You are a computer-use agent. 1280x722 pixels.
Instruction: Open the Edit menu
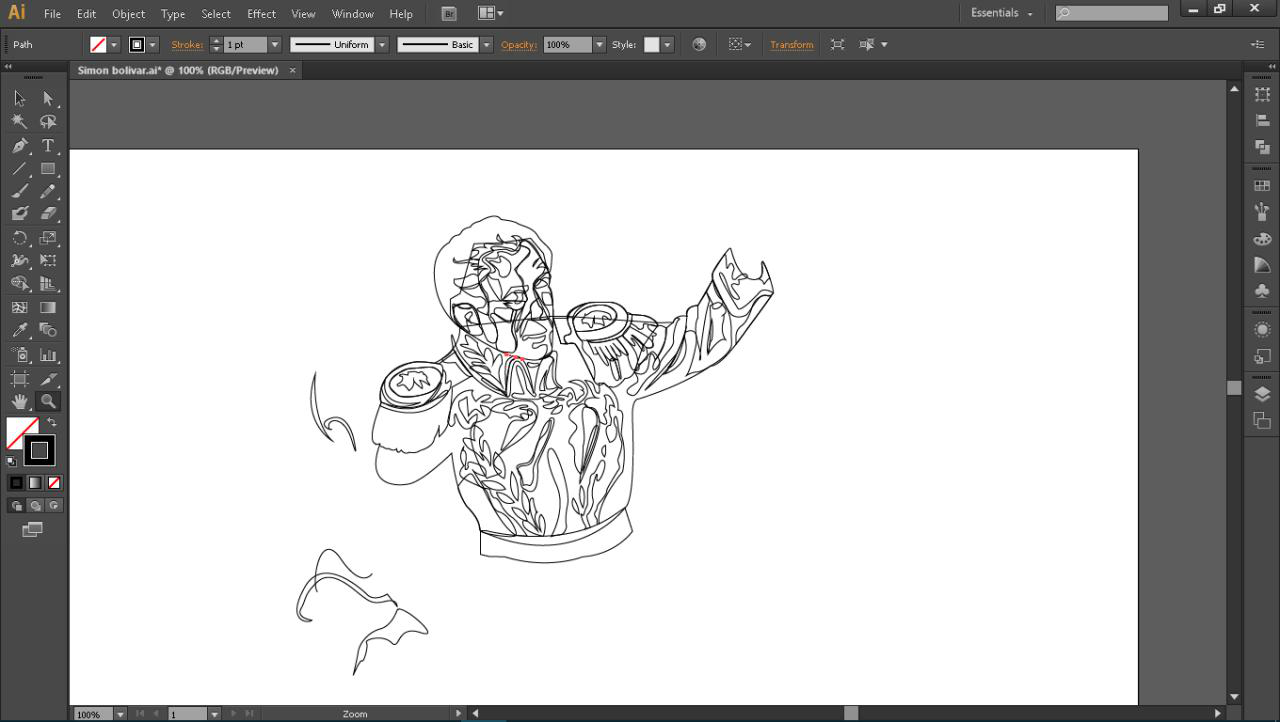coord(86,14)
